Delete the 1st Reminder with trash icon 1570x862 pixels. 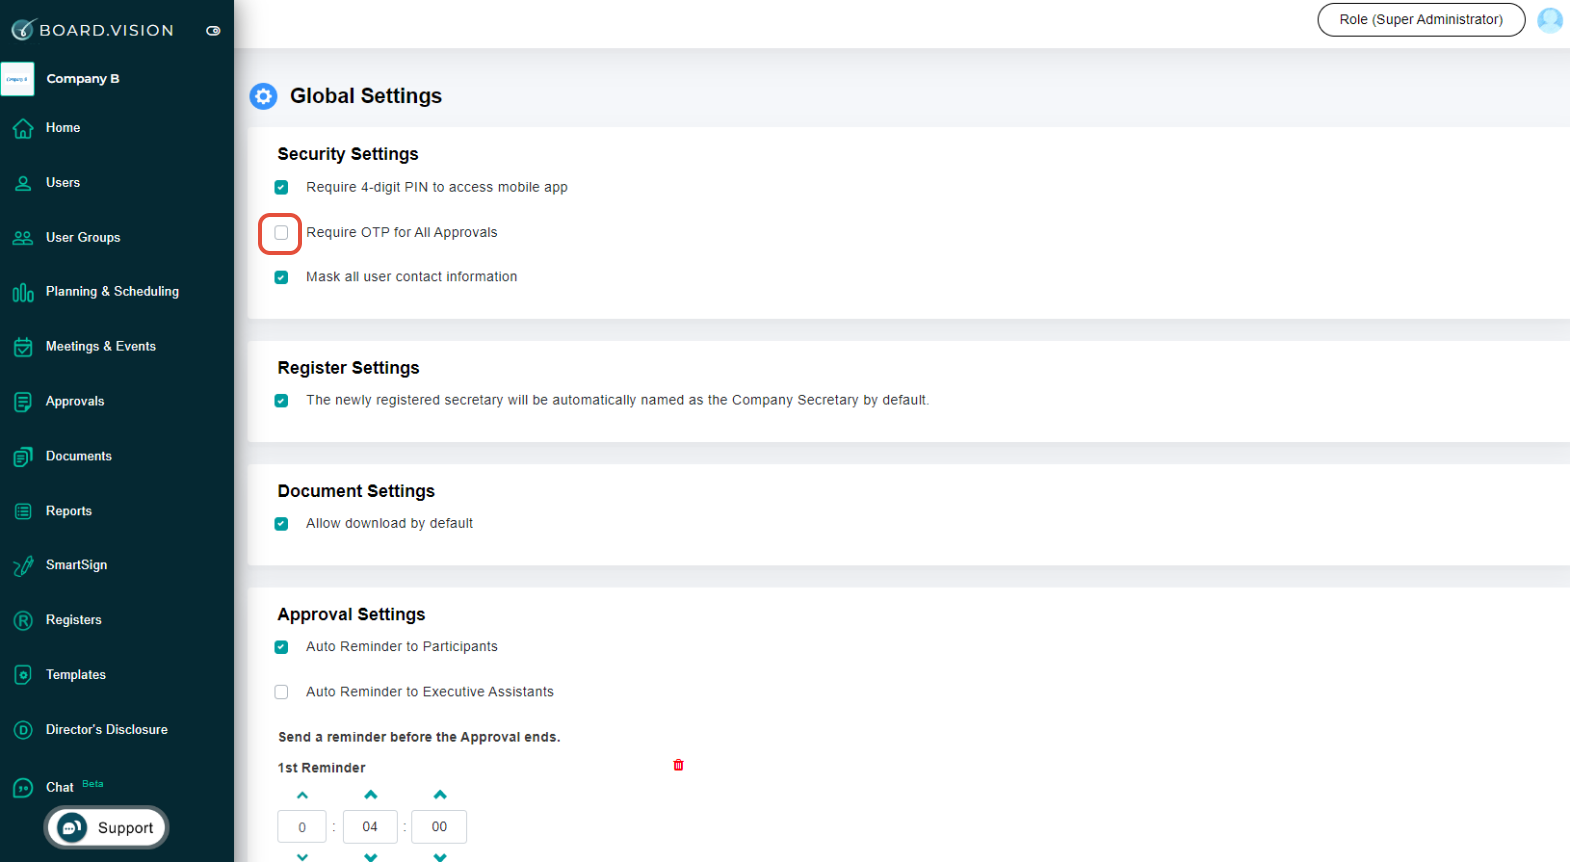679,765
